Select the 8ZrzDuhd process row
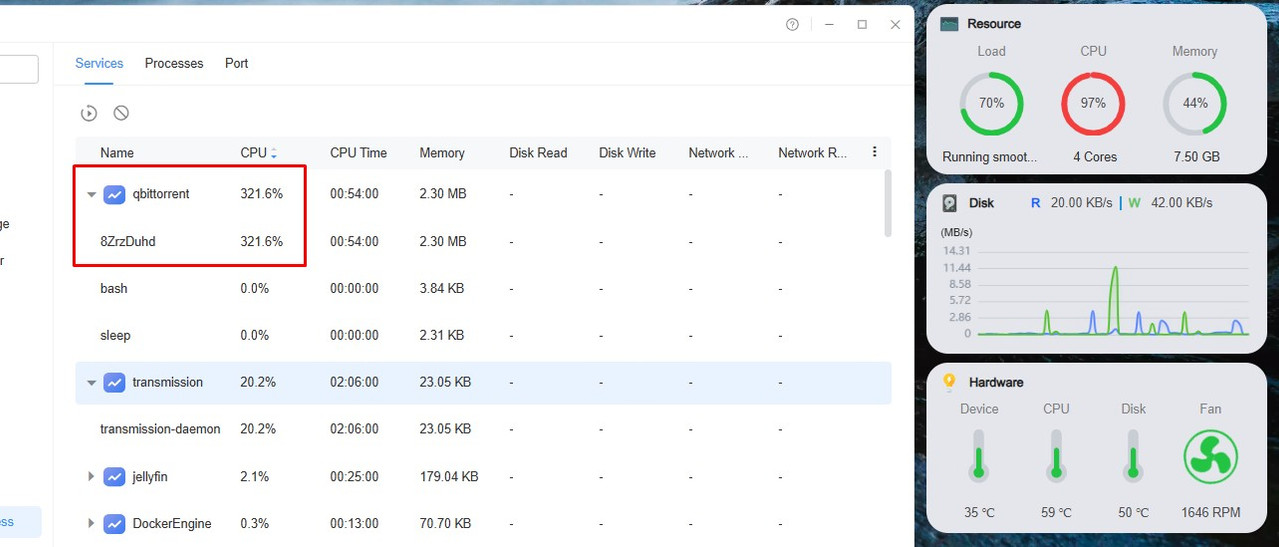 pos(483,241)
